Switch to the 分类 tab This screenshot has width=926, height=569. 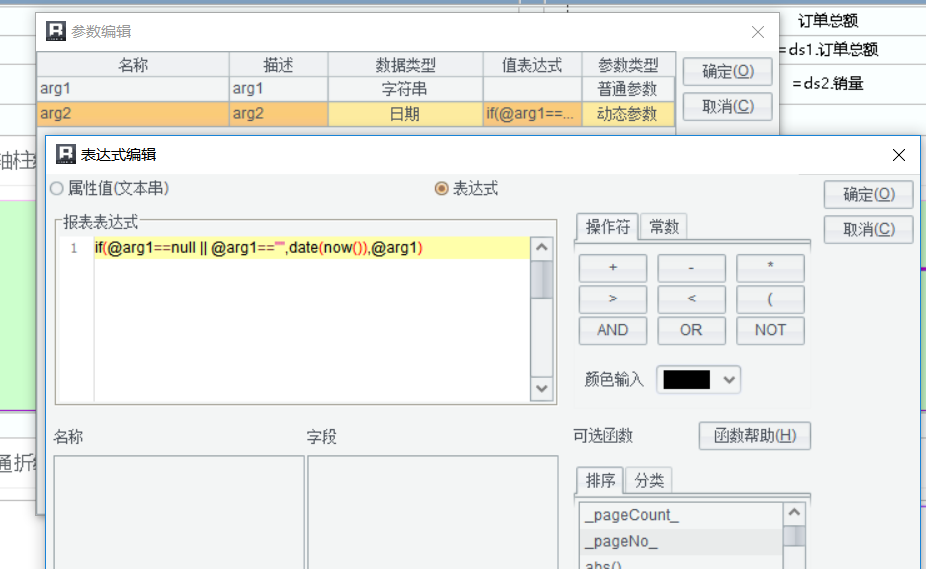pyautogui.click(x=648, y=480)
